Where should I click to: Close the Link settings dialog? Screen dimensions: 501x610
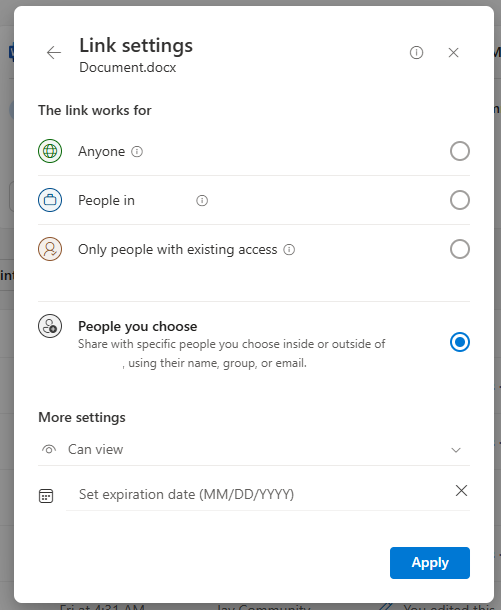pyautogui.click(x=453, y=53)
